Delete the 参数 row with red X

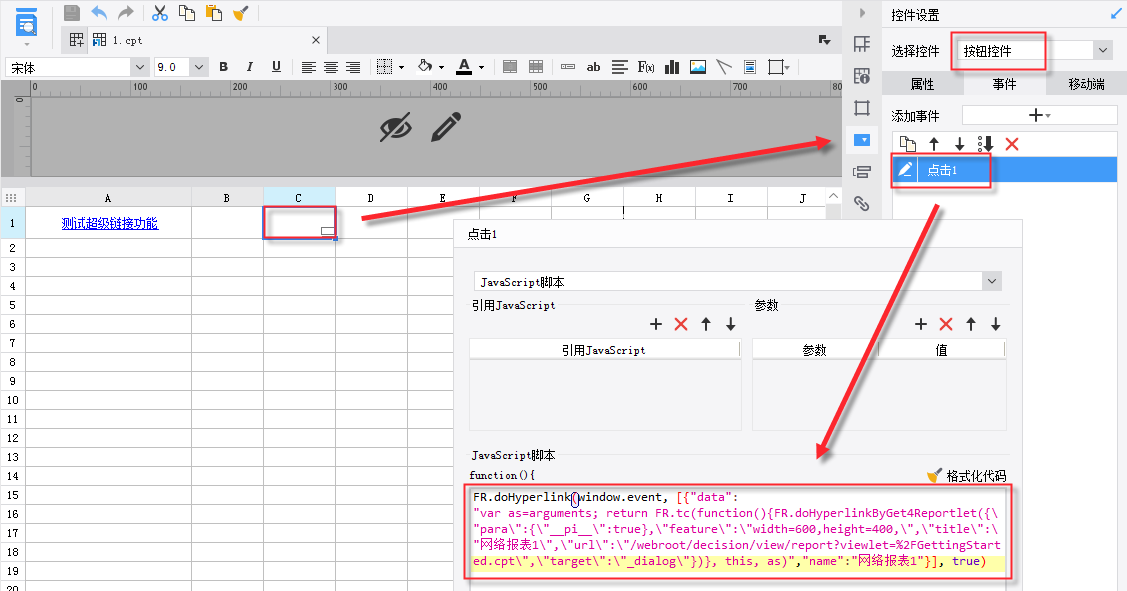(x=946, y=324)
